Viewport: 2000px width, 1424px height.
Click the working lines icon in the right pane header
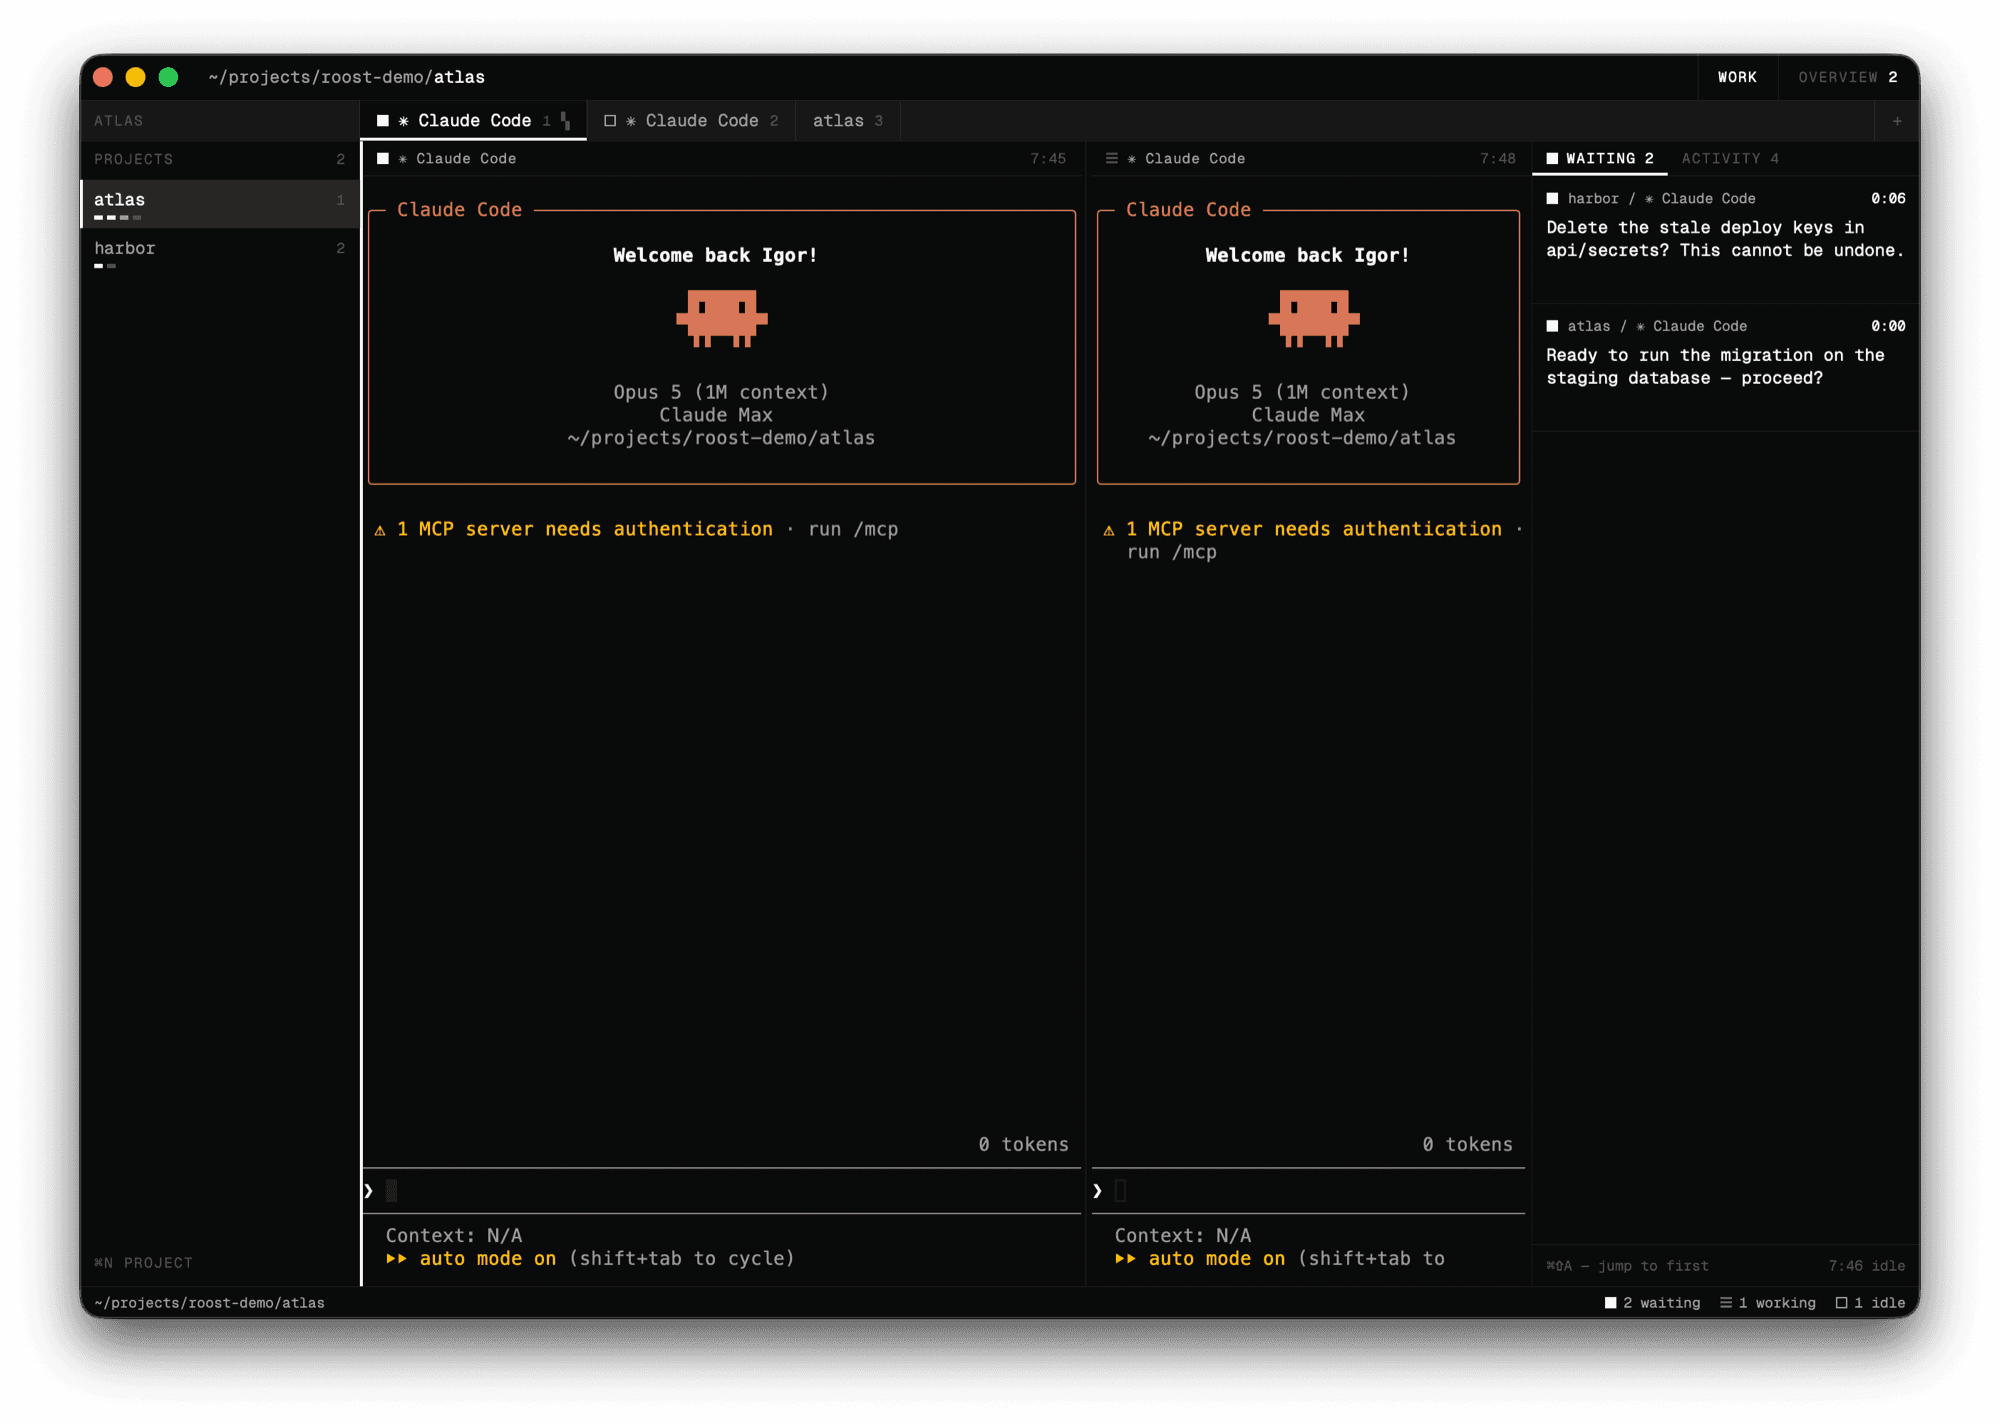pos(1111,158)
